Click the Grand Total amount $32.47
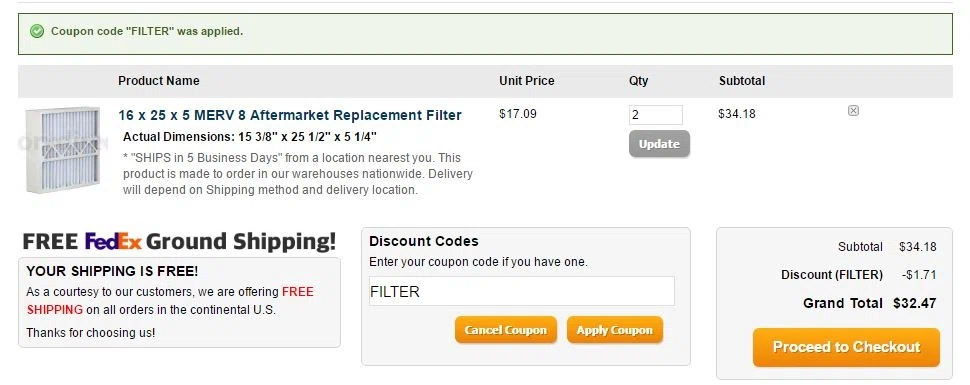970x385 pixels. [914, 303]
